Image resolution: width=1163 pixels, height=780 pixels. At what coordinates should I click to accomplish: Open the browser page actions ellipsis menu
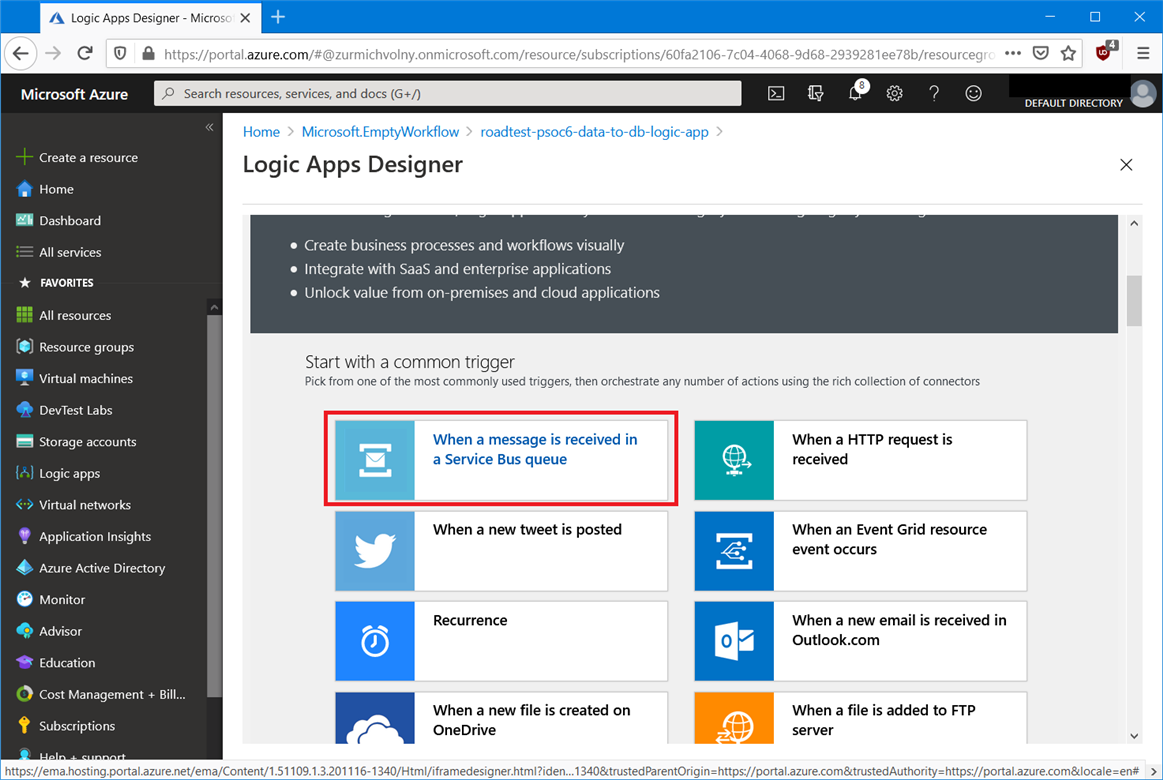tap(1013, 54)
